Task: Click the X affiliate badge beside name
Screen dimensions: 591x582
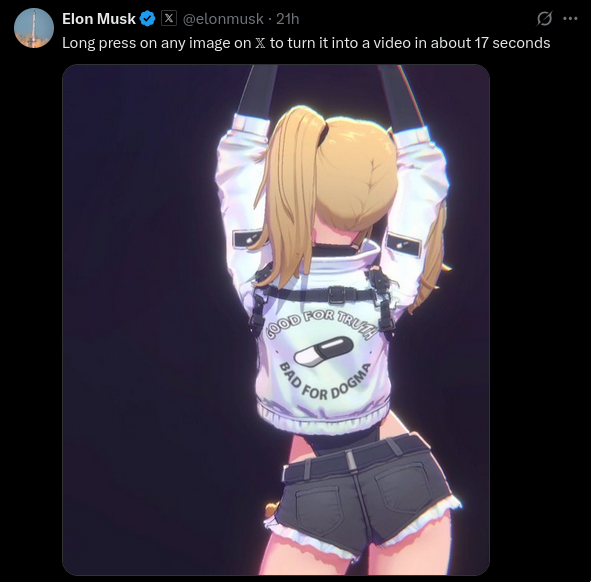Action: 169,18
